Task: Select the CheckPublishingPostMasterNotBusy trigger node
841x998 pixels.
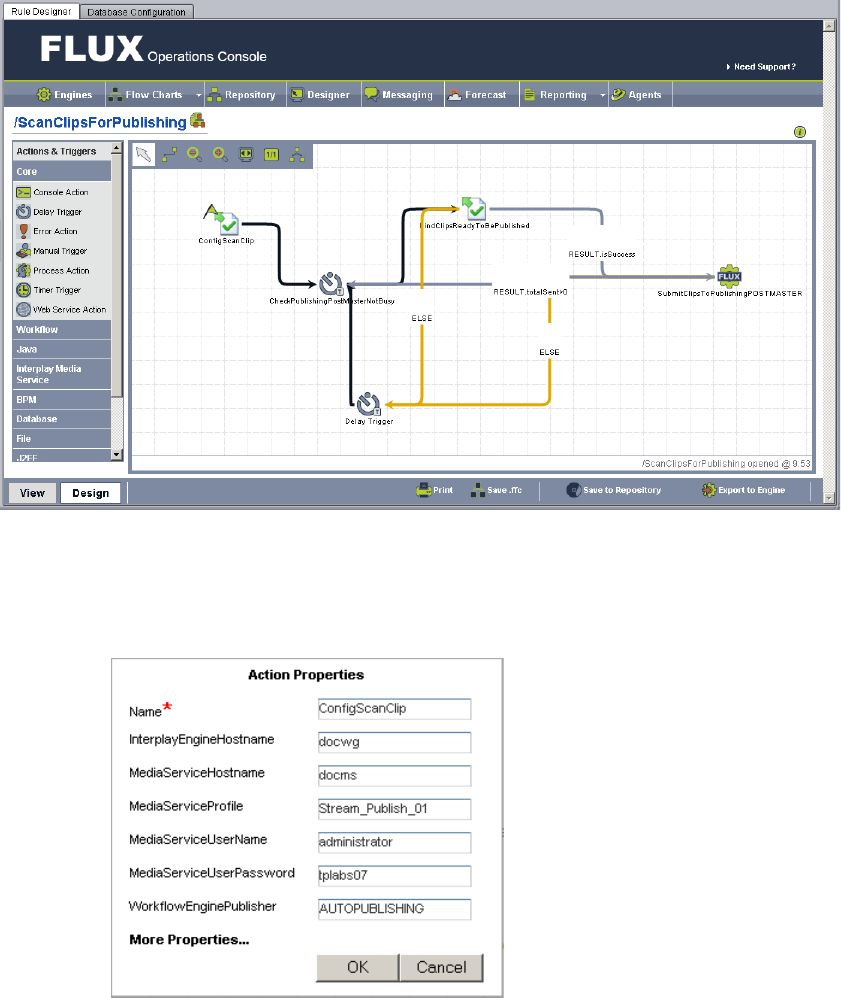Action: click(331, 284)
